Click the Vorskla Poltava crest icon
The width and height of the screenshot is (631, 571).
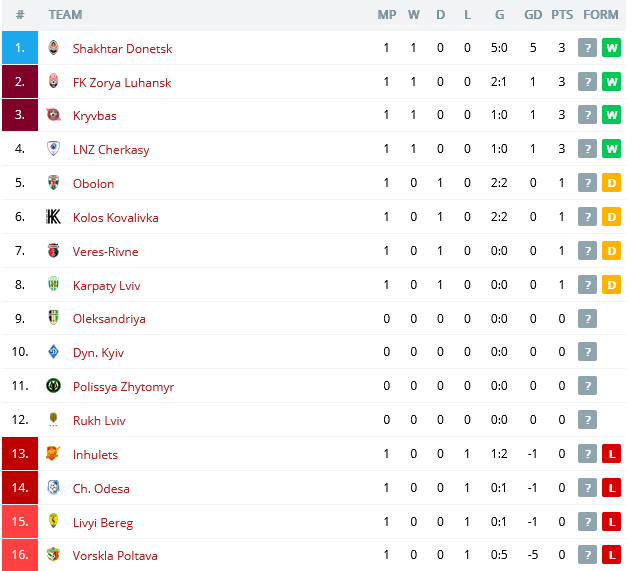(53, 555)
